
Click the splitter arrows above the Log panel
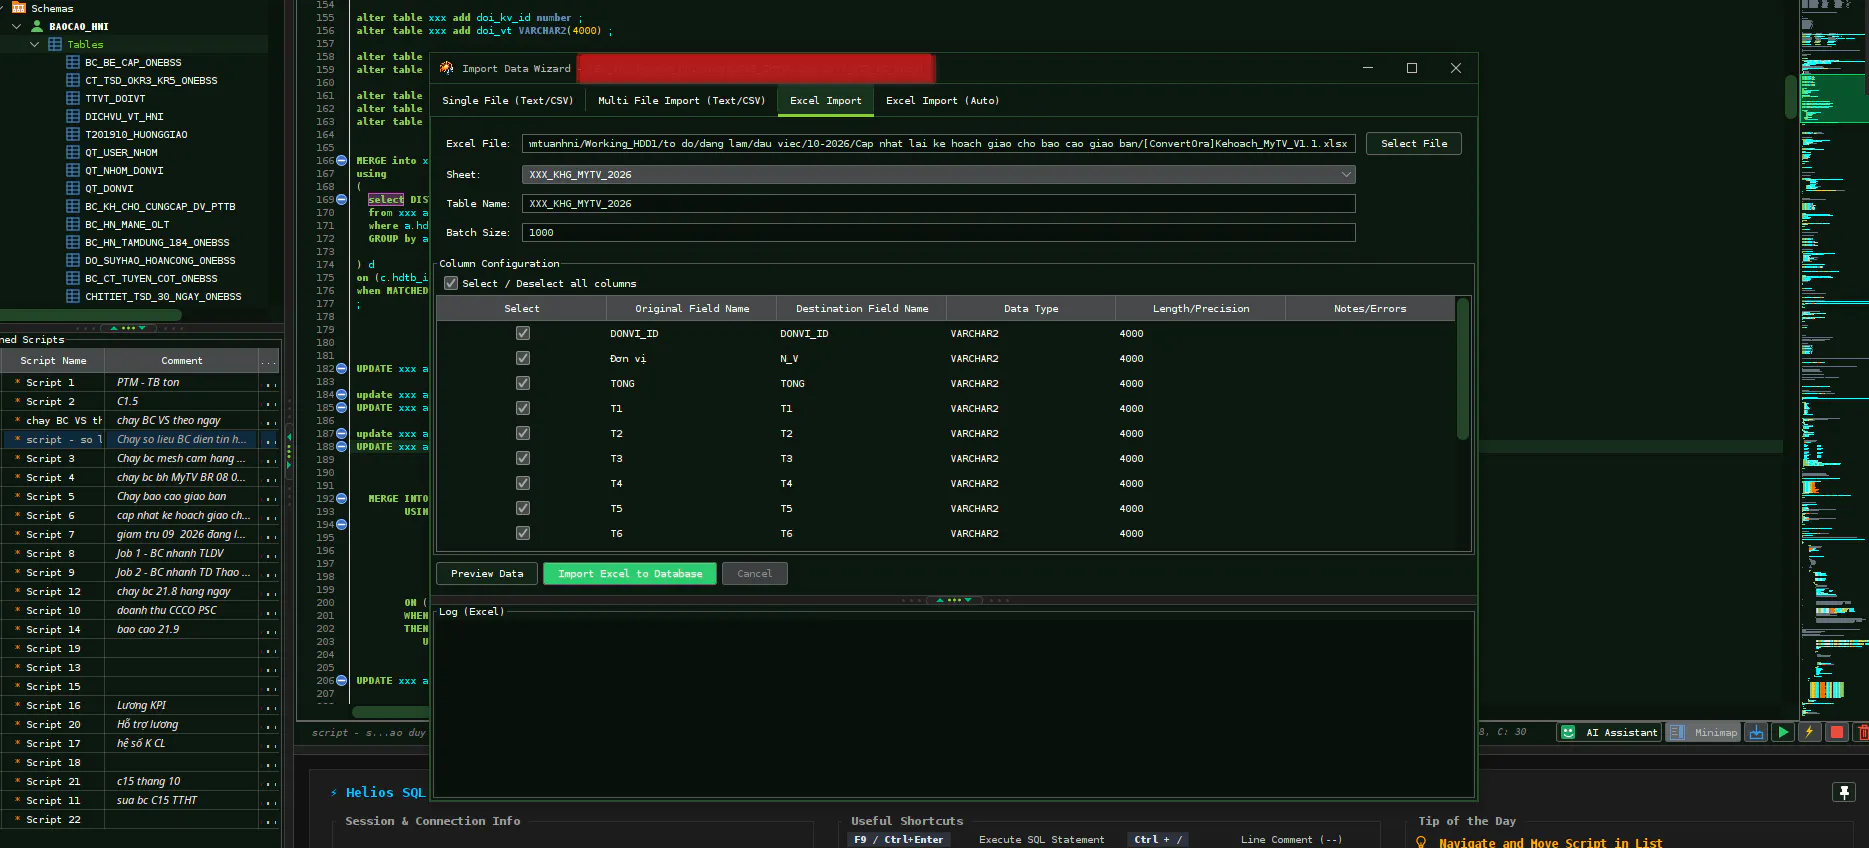(x=954, y=600)
